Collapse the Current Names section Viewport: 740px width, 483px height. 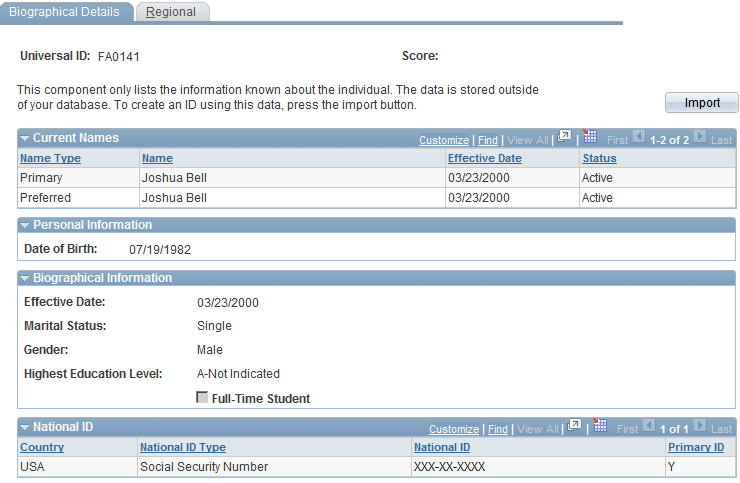[25, 138]
